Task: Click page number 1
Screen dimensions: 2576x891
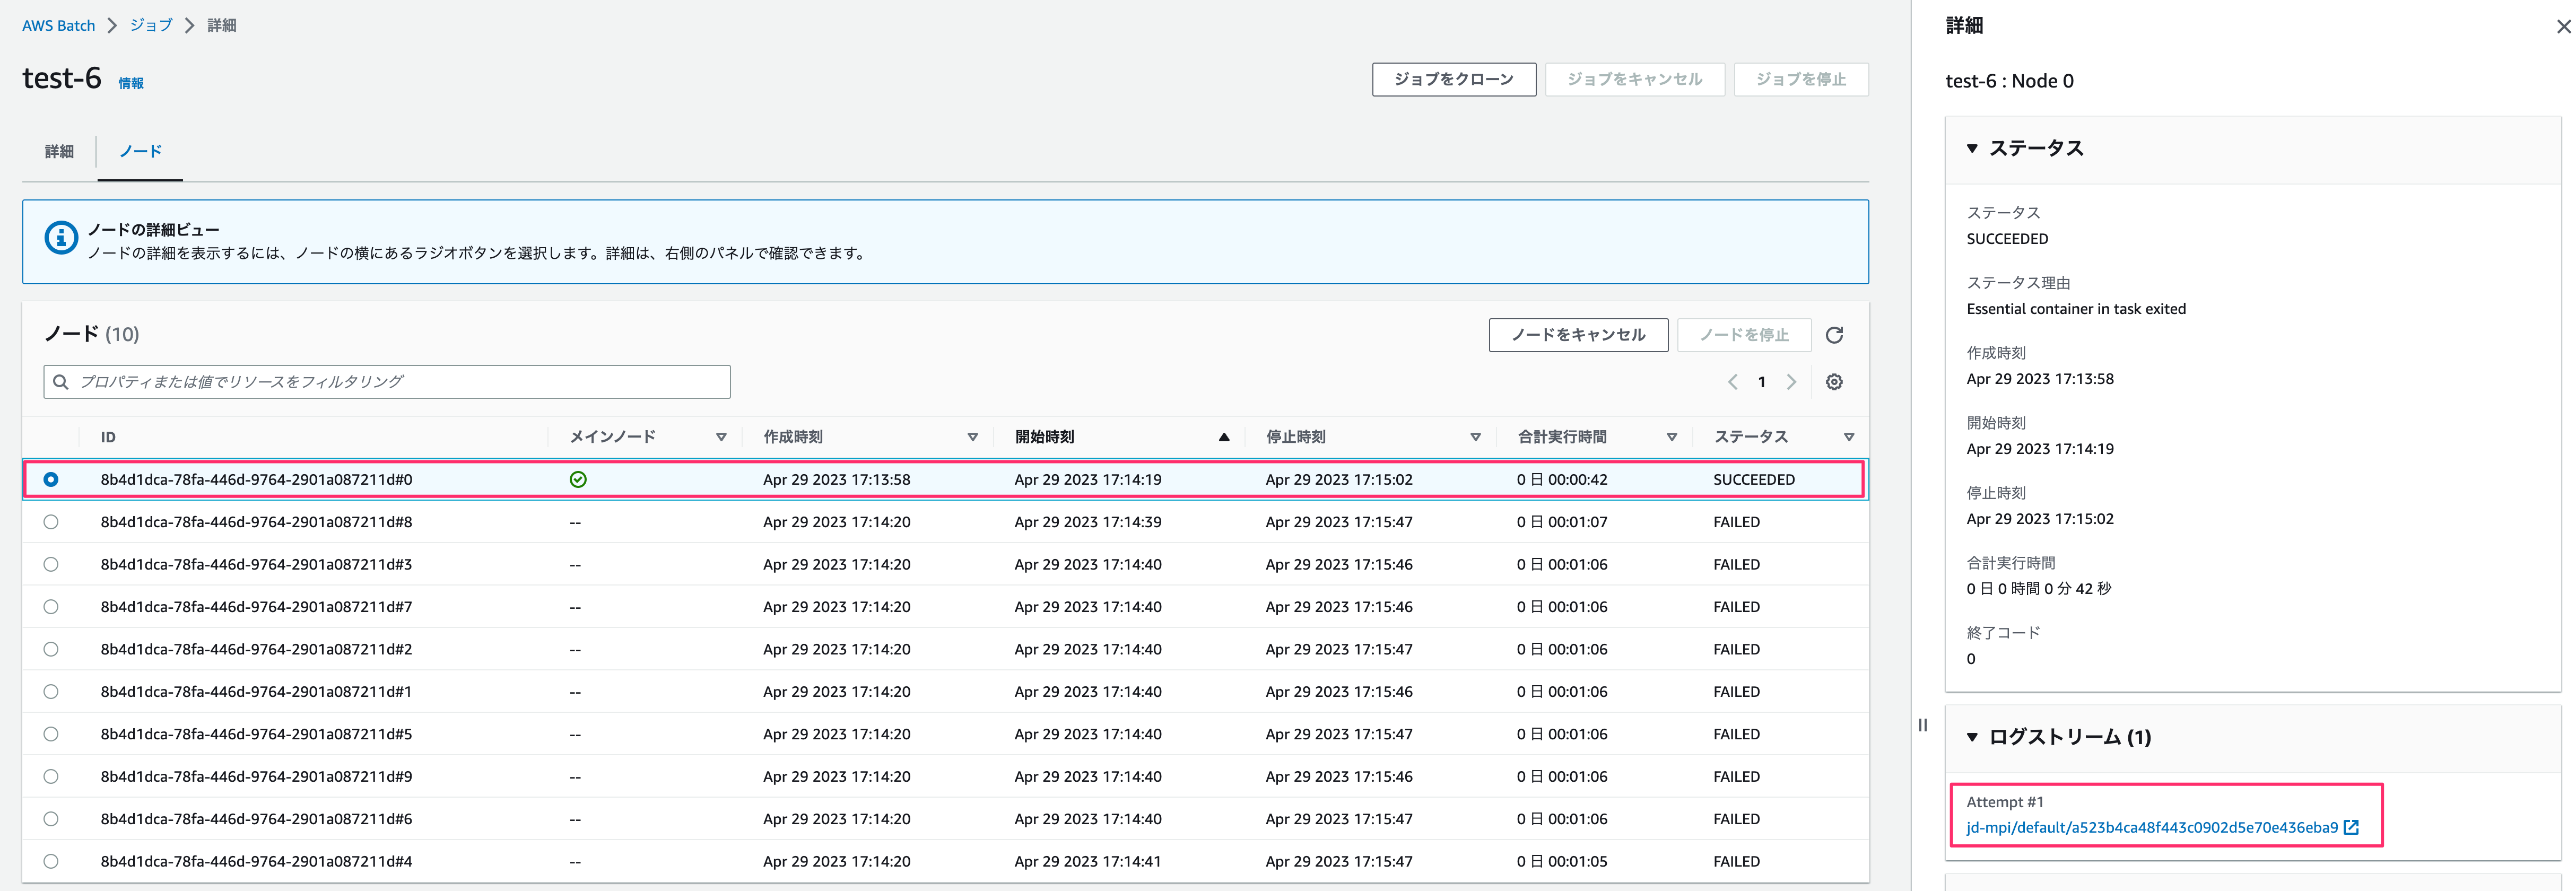Action: coord(1762,382)
